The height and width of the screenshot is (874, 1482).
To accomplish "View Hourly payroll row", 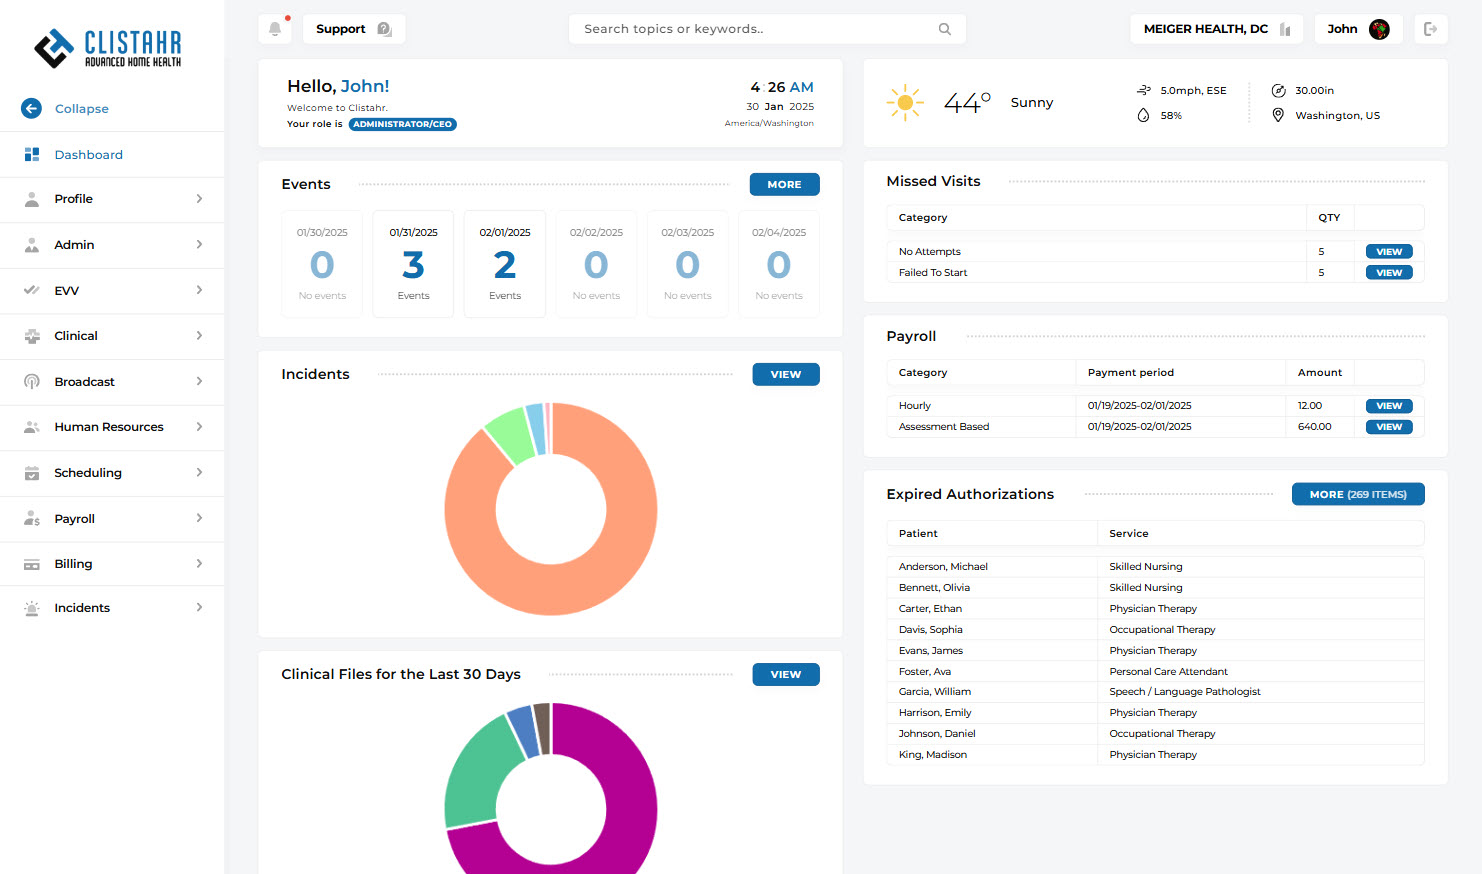I will [1389, 406].
